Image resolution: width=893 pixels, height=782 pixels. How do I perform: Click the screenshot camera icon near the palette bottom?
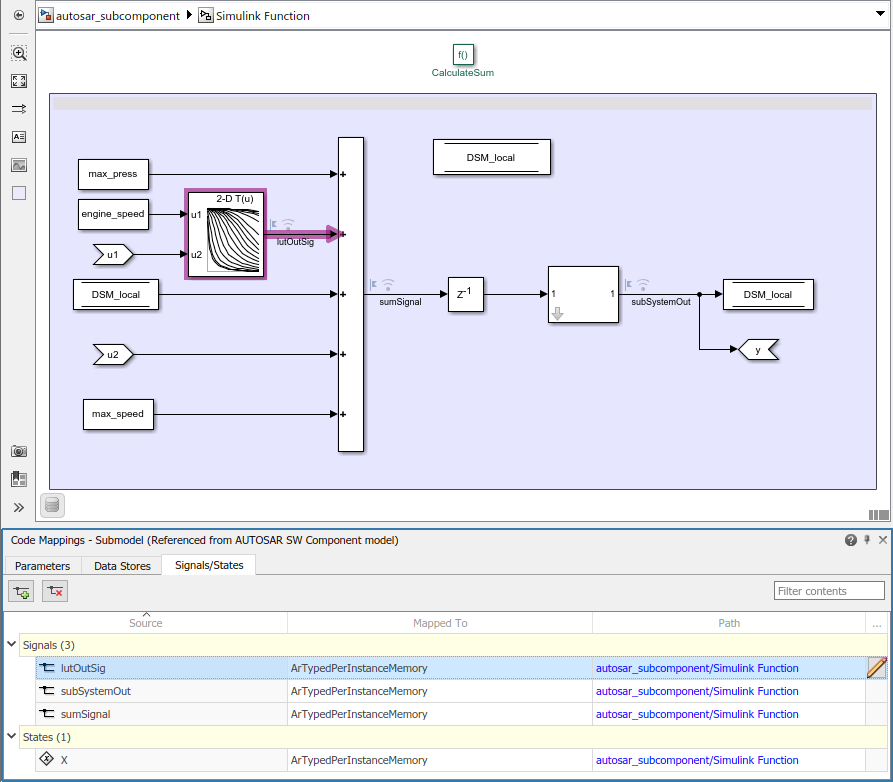point(18,451)
